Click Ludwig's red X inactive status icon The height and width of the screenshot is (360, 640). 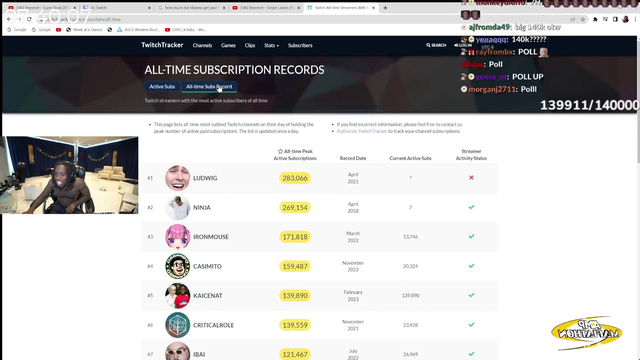pyautogui.click(x=471, y=178)
